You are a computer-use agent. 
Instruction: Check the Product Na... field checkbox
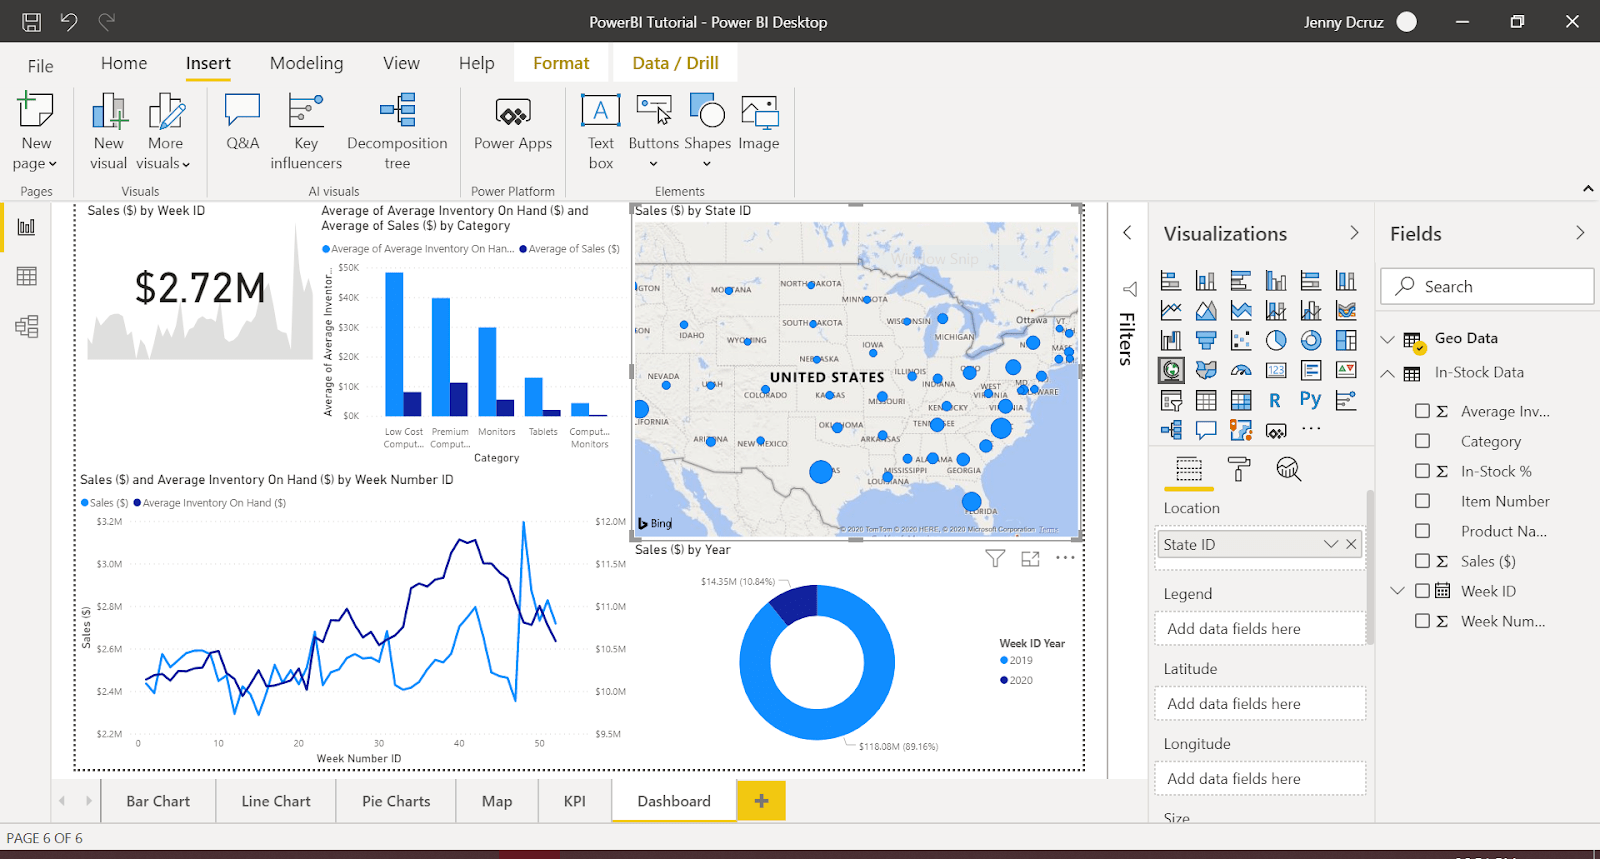pyautogui.click(x=1422, y=531)
